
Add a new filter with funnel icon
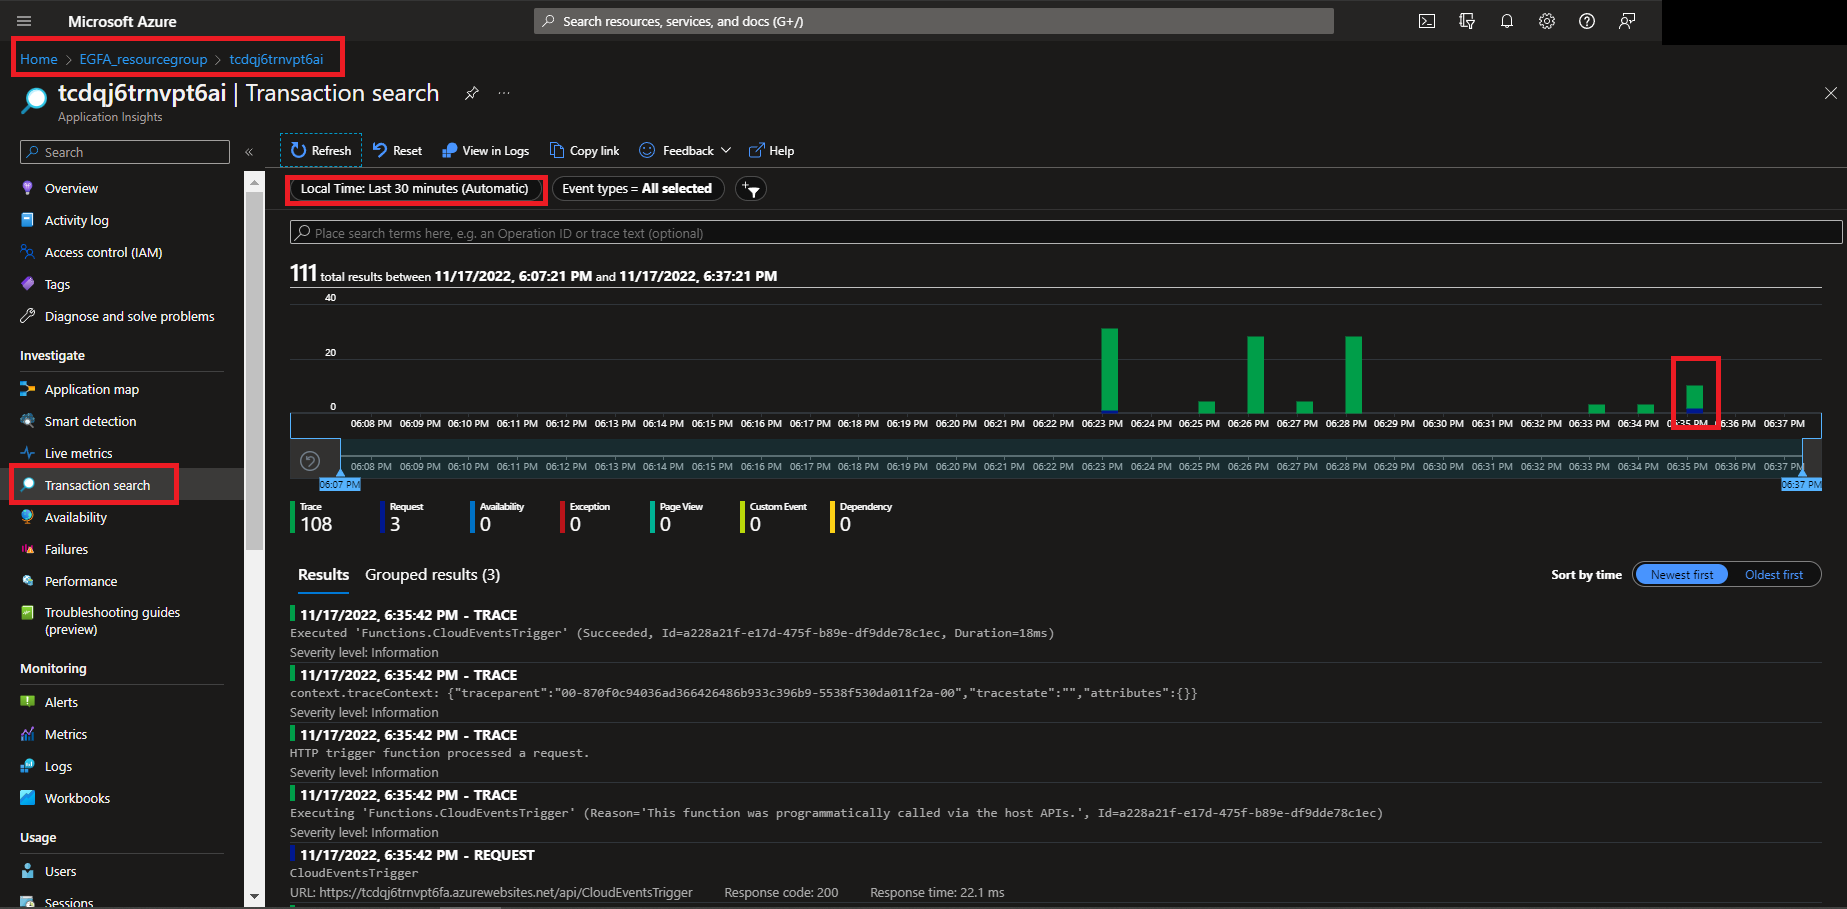[x=751, y=189]
